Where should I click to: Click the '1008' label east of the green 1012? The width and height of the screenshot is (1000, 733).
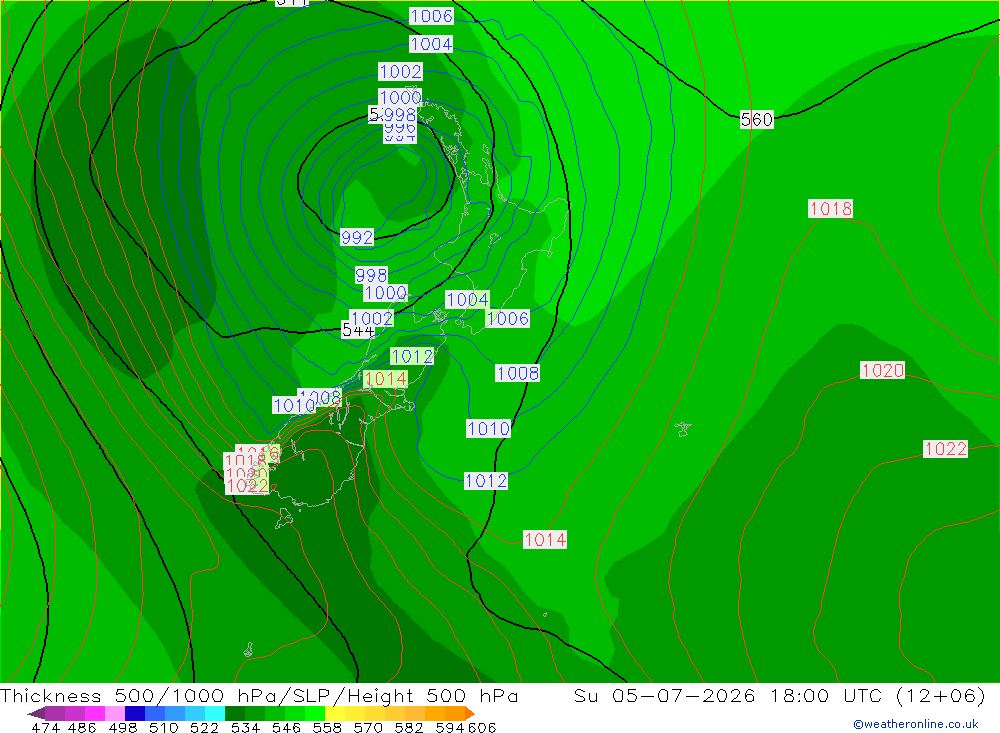517,373
